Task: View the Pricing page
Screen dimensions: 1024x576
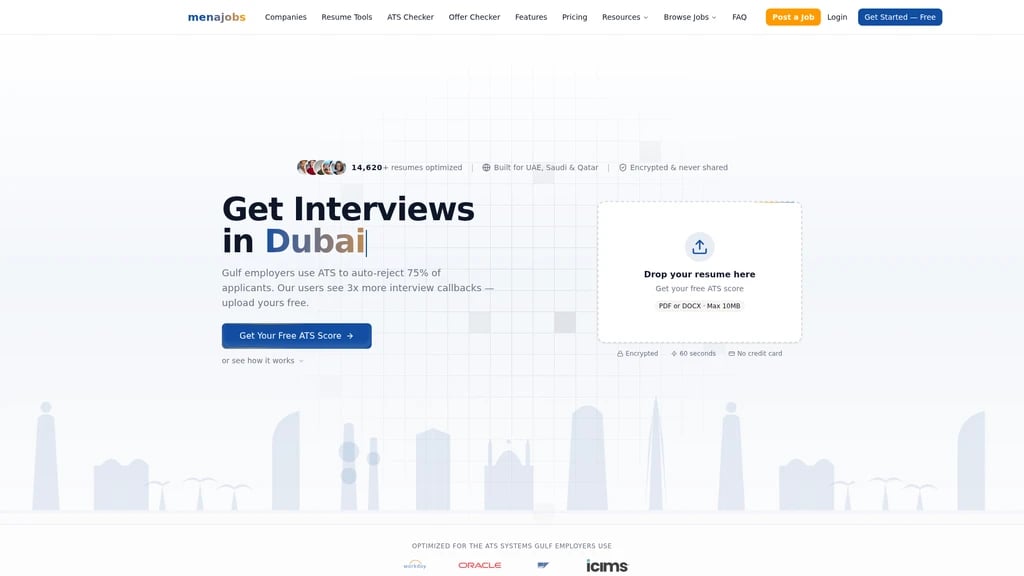Action: click(575, 17)
